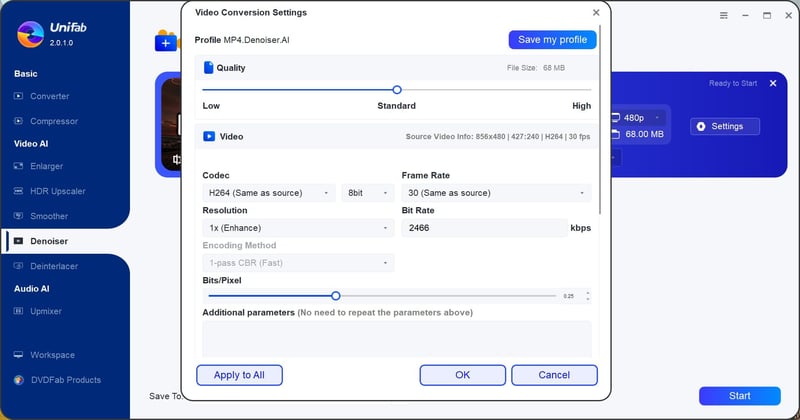
Task: Expand the Frame Rate dropdown
Action: point(495,193)
